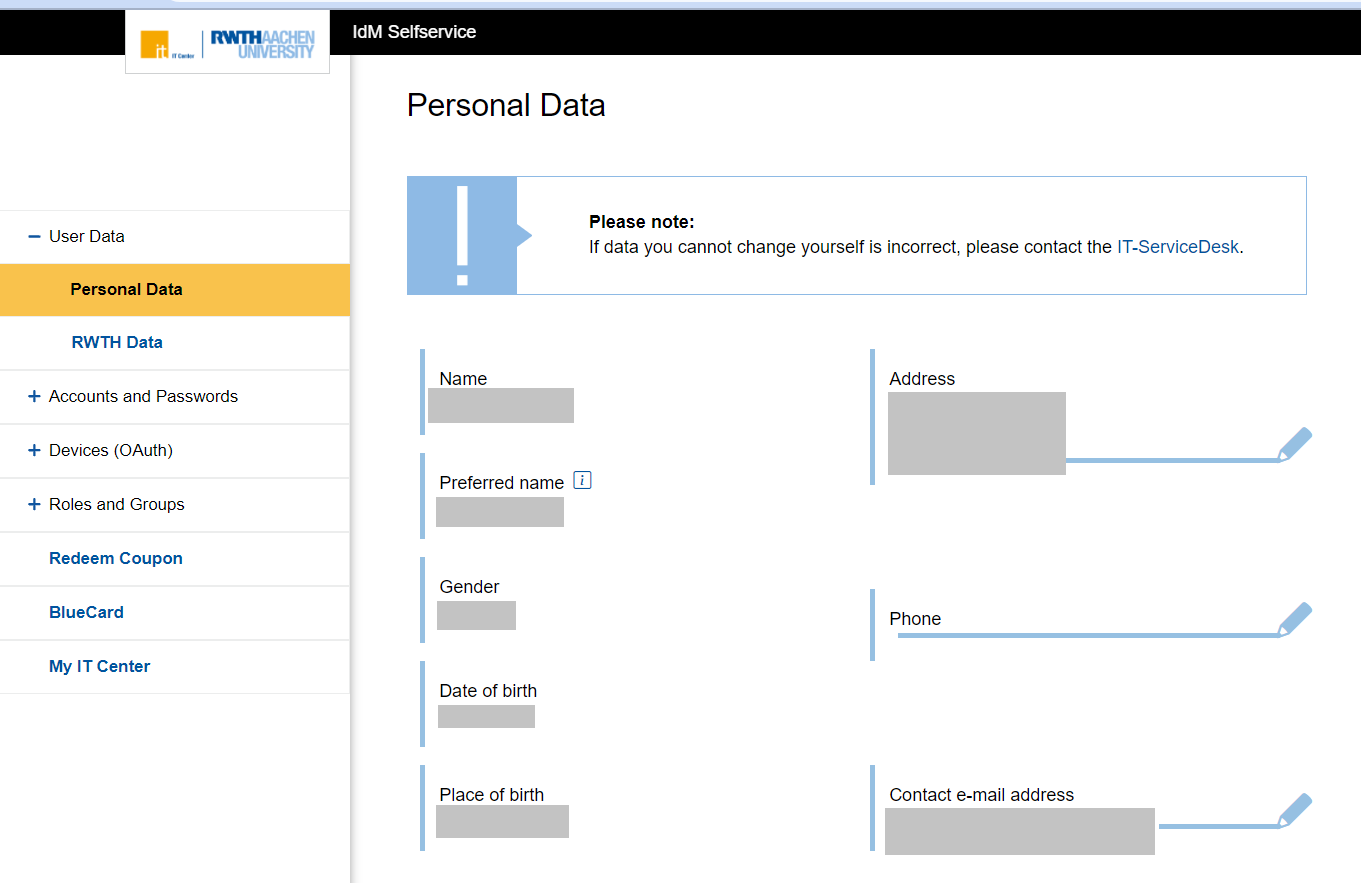Click the blue exclamation mark notice icon
This screenshot has width=1361, height=883.
click(x=462, y=235)
